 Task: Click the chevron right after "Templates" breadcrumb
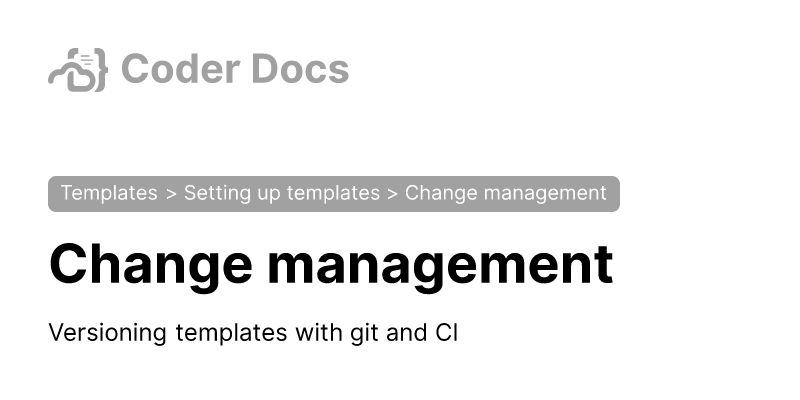[x=171, y=193]
